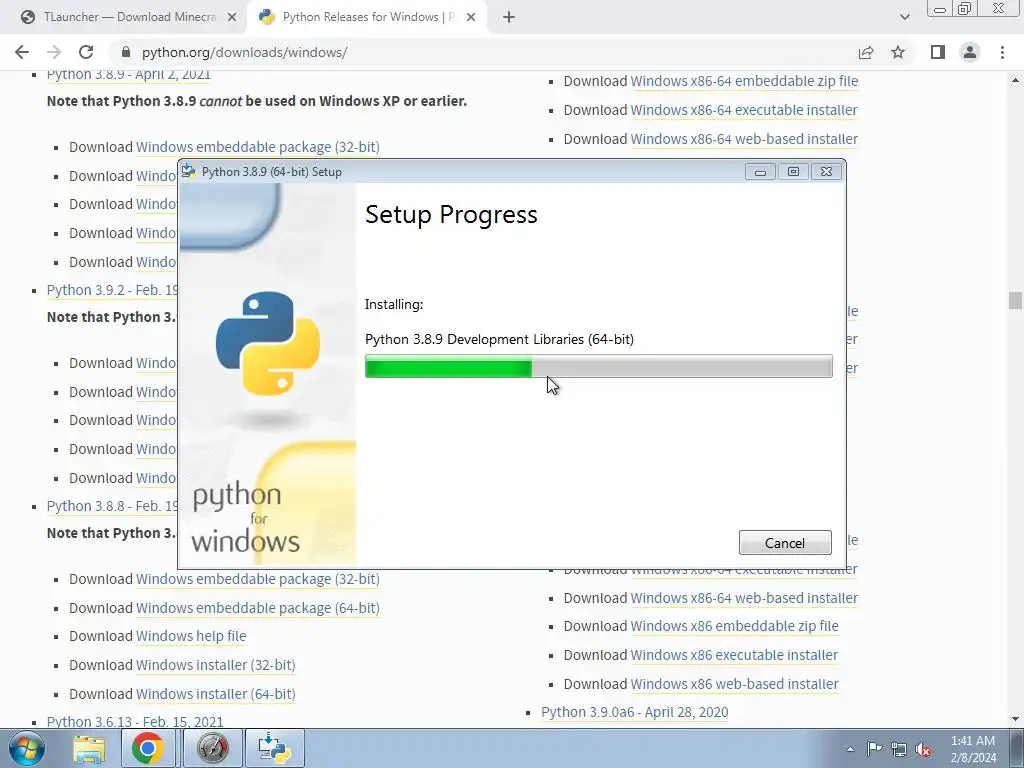Click the muted volume tray icon
This screenshot has width=1024, height=768.
pyautogui.click(x=923, y=749)
